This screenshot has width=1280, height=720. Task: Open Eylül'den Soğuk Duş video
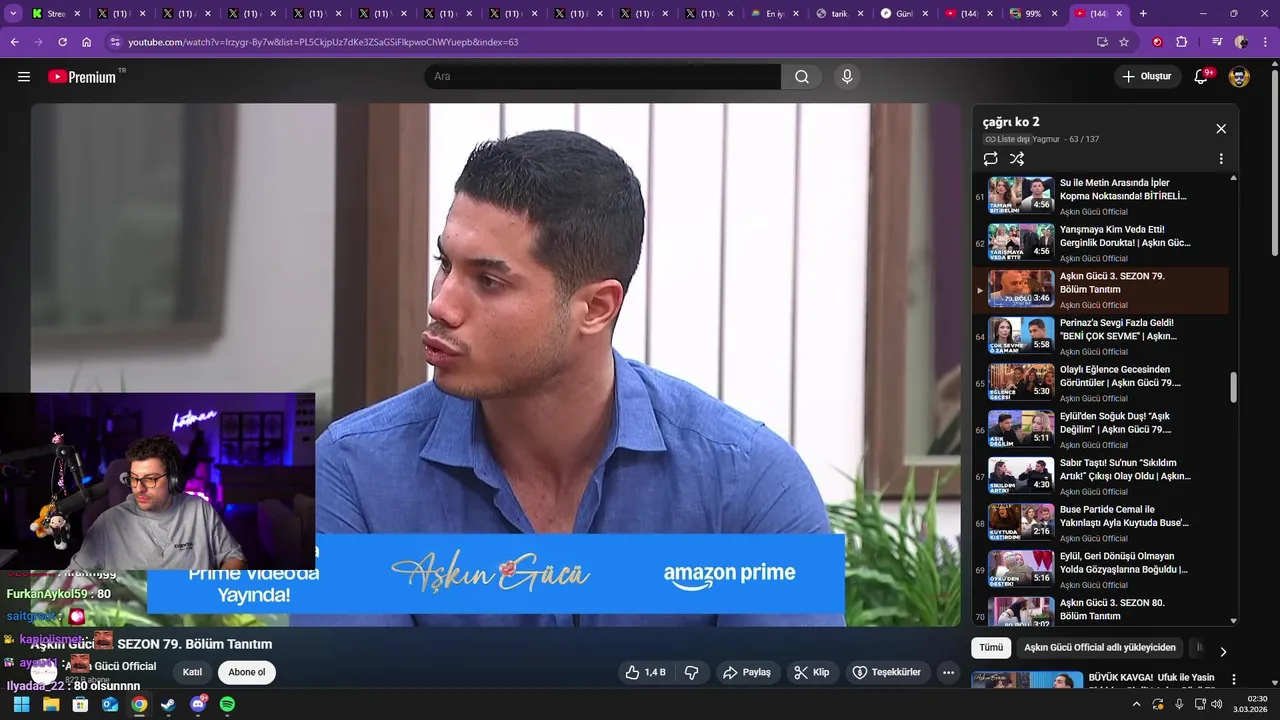1100,430
